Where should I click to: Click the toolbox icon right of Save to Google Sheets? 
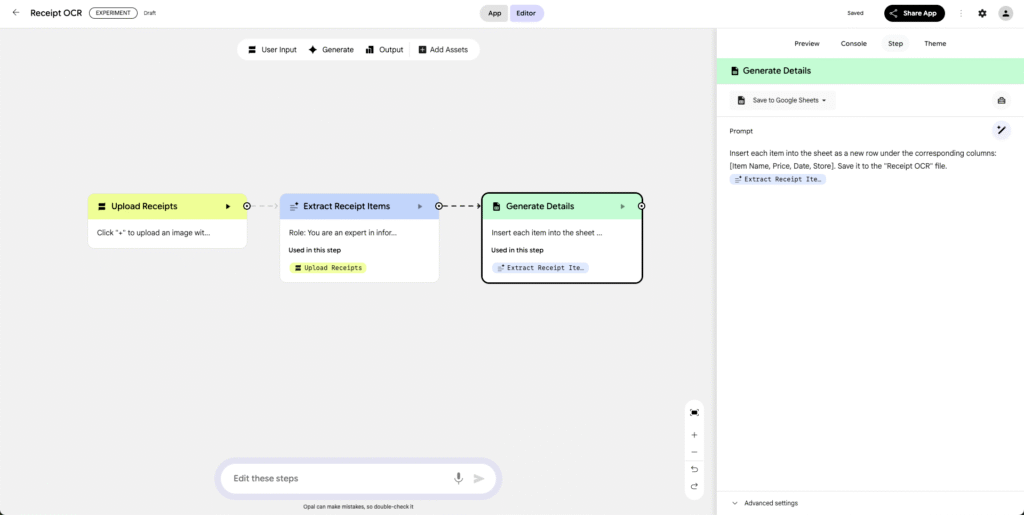point(1000,100)
